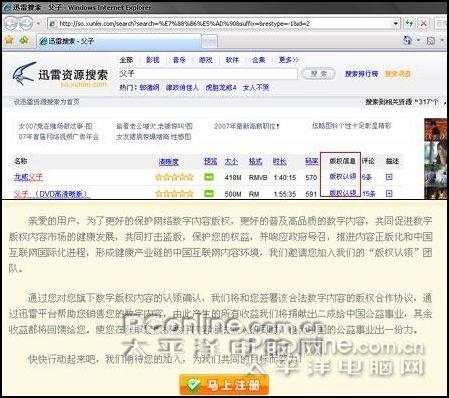Click the 418M size value
This screenshot has height=398, width=449.
(x=233, y=177)
